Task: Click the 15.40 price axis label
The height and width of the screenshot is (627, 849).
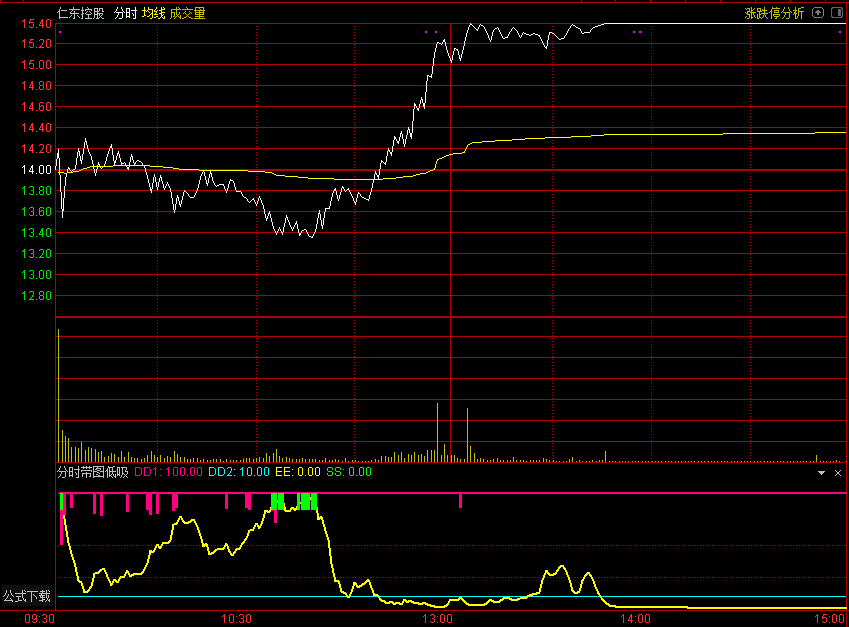Action: tap(36, 24)
